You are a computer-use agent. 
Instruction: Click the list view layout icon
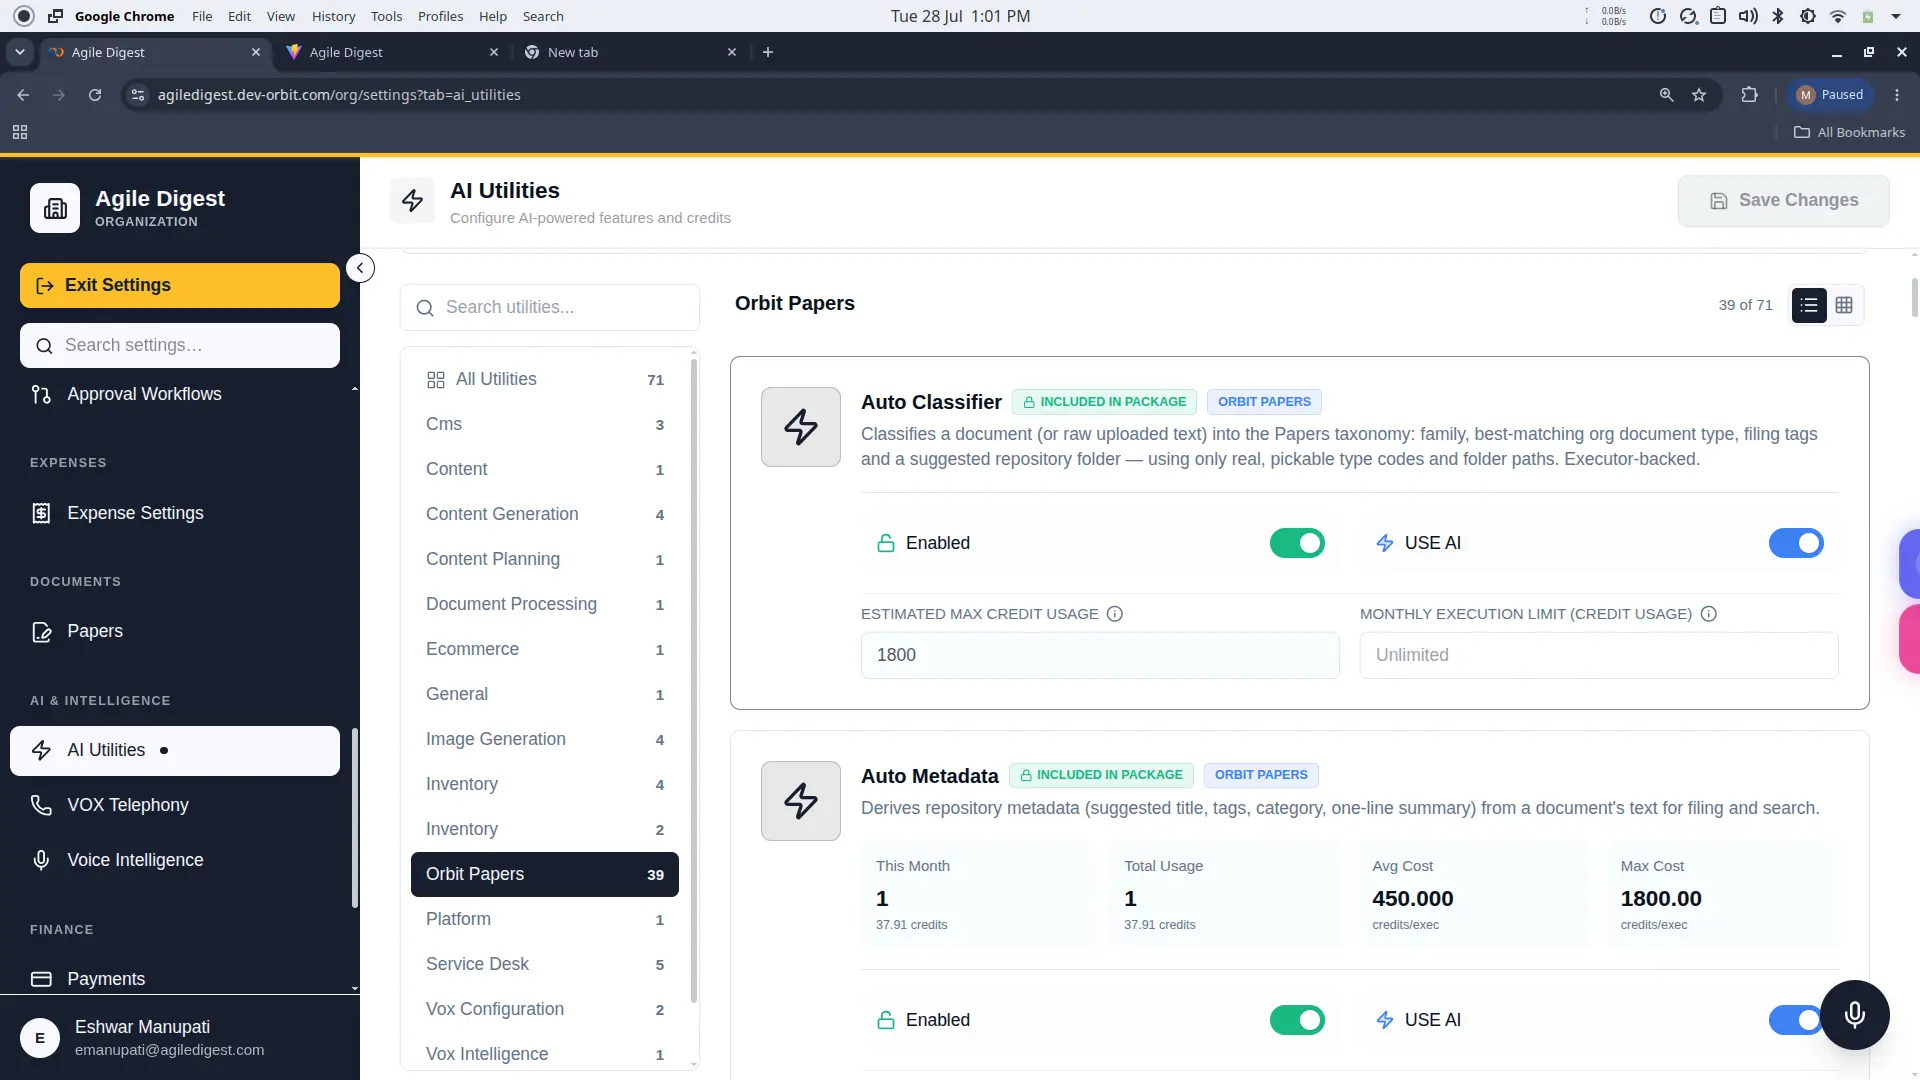pyautogui.click(x=1809, y=305)
